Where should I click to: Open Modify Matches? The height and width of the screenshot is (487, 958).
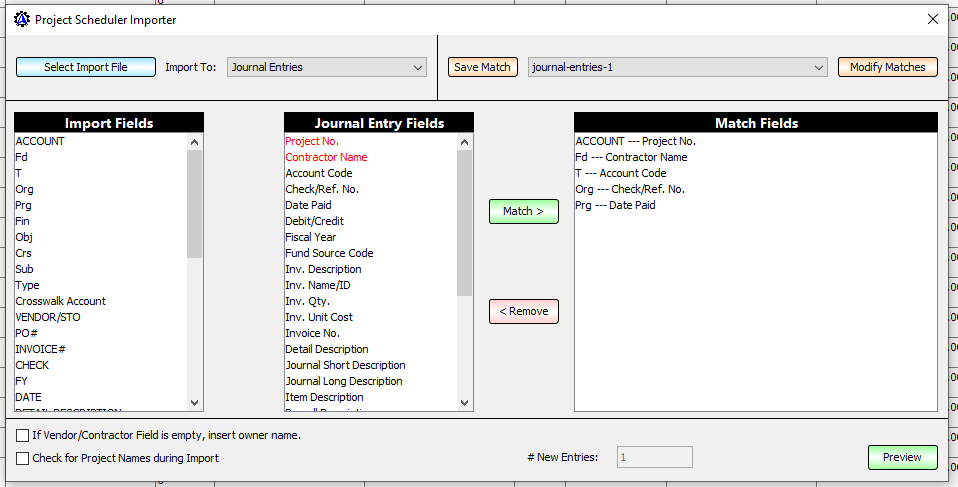tap(887, 67)
